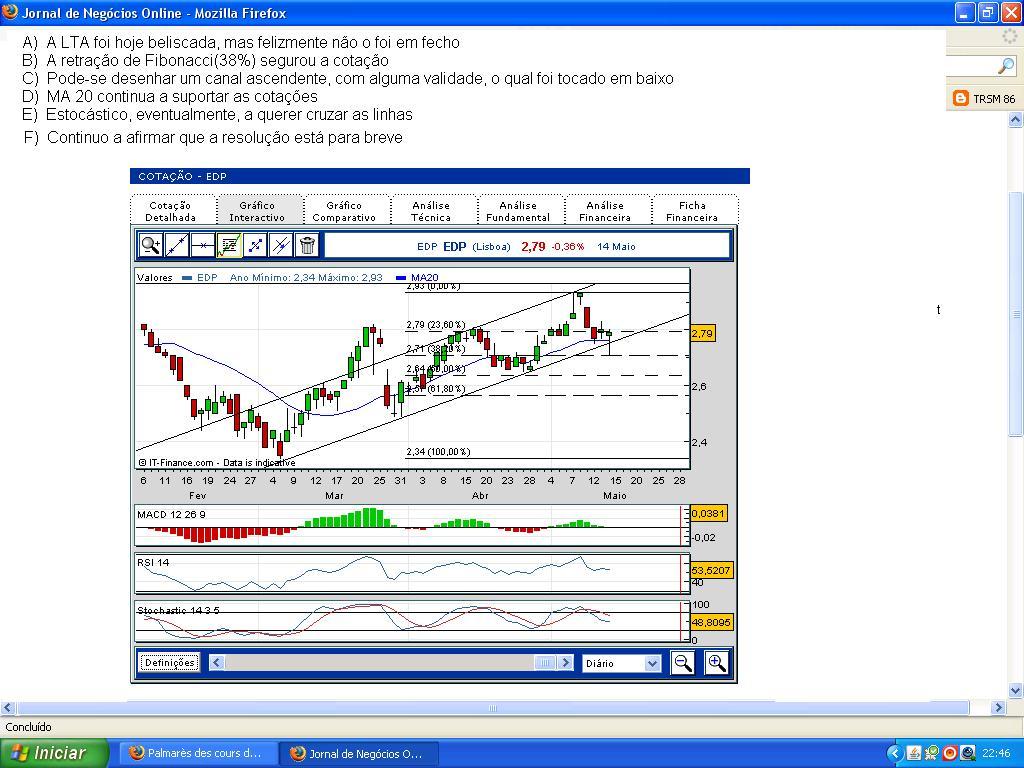Click the page vertical scrollbar down arrow
1024x768 pixels.
coord(1016,690)
